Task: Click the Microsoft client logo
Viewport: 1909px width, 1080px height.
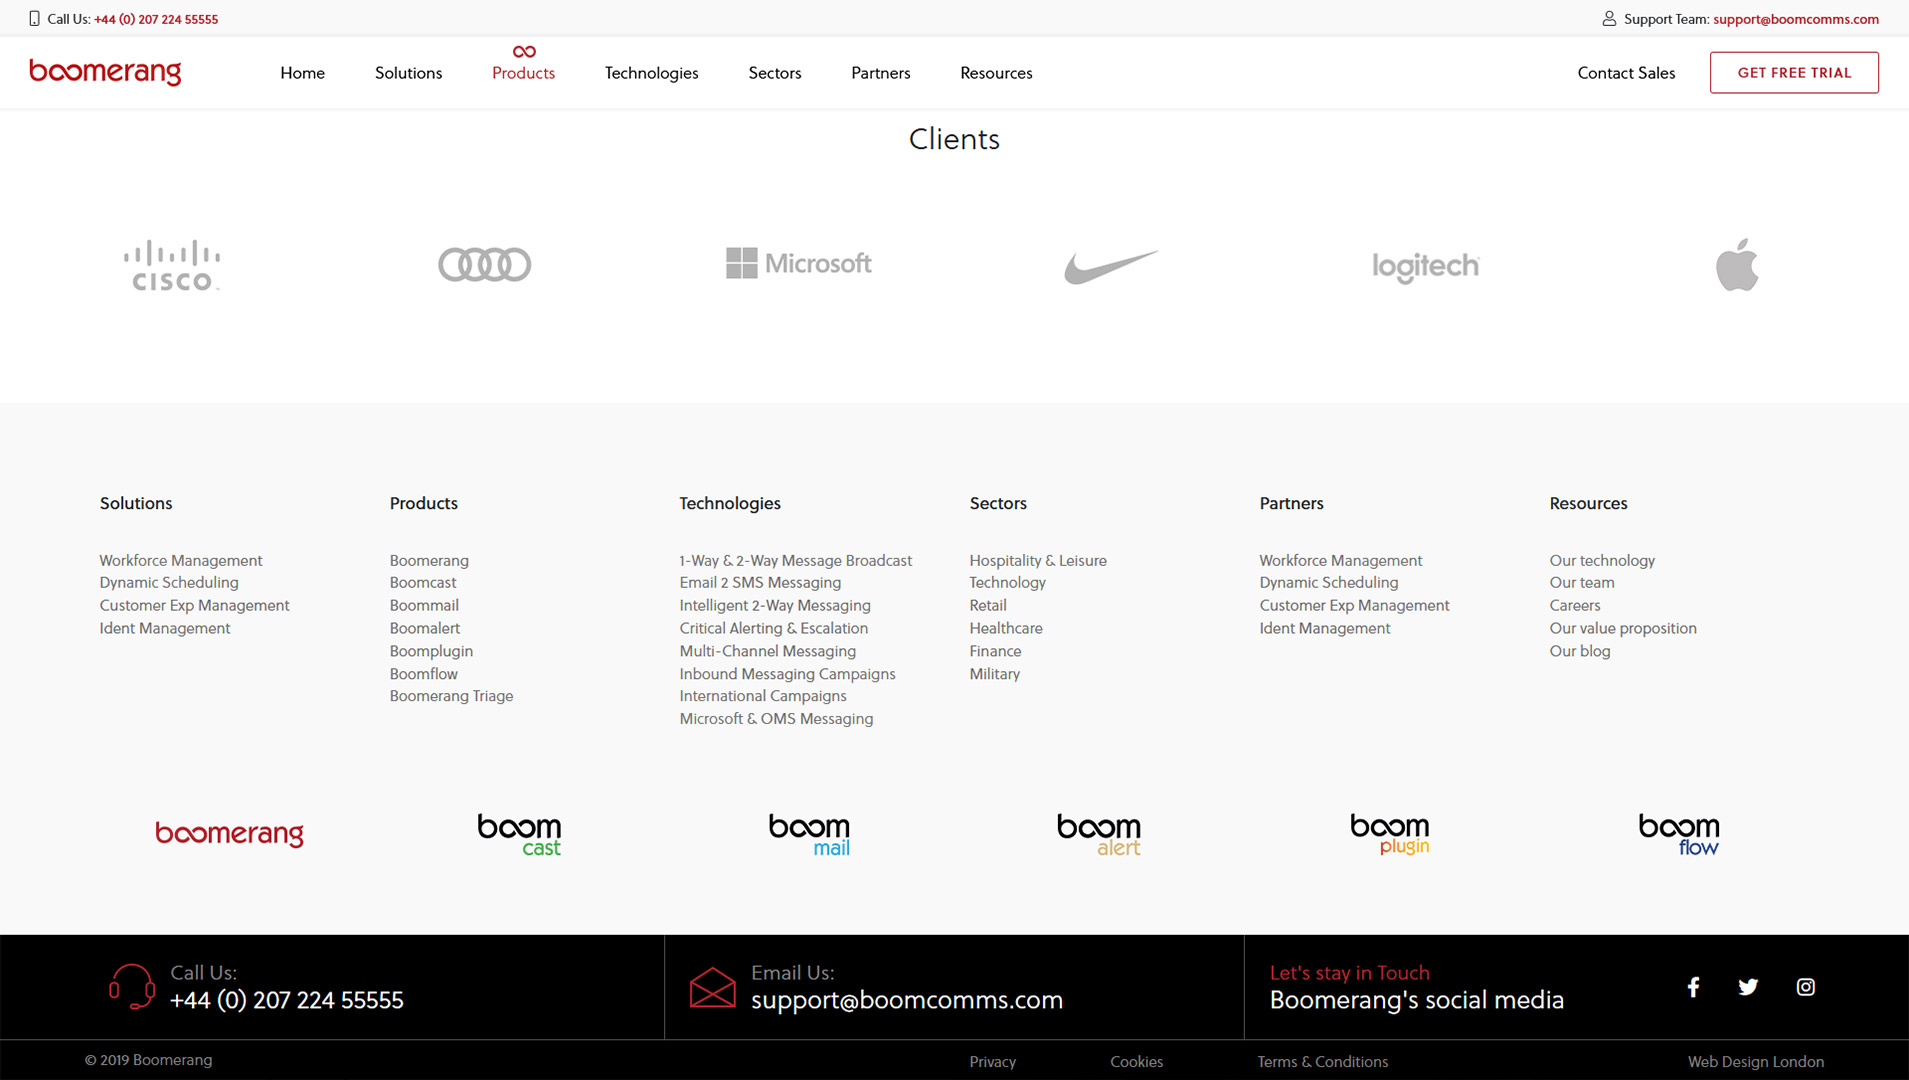Action: click(798, 264)
